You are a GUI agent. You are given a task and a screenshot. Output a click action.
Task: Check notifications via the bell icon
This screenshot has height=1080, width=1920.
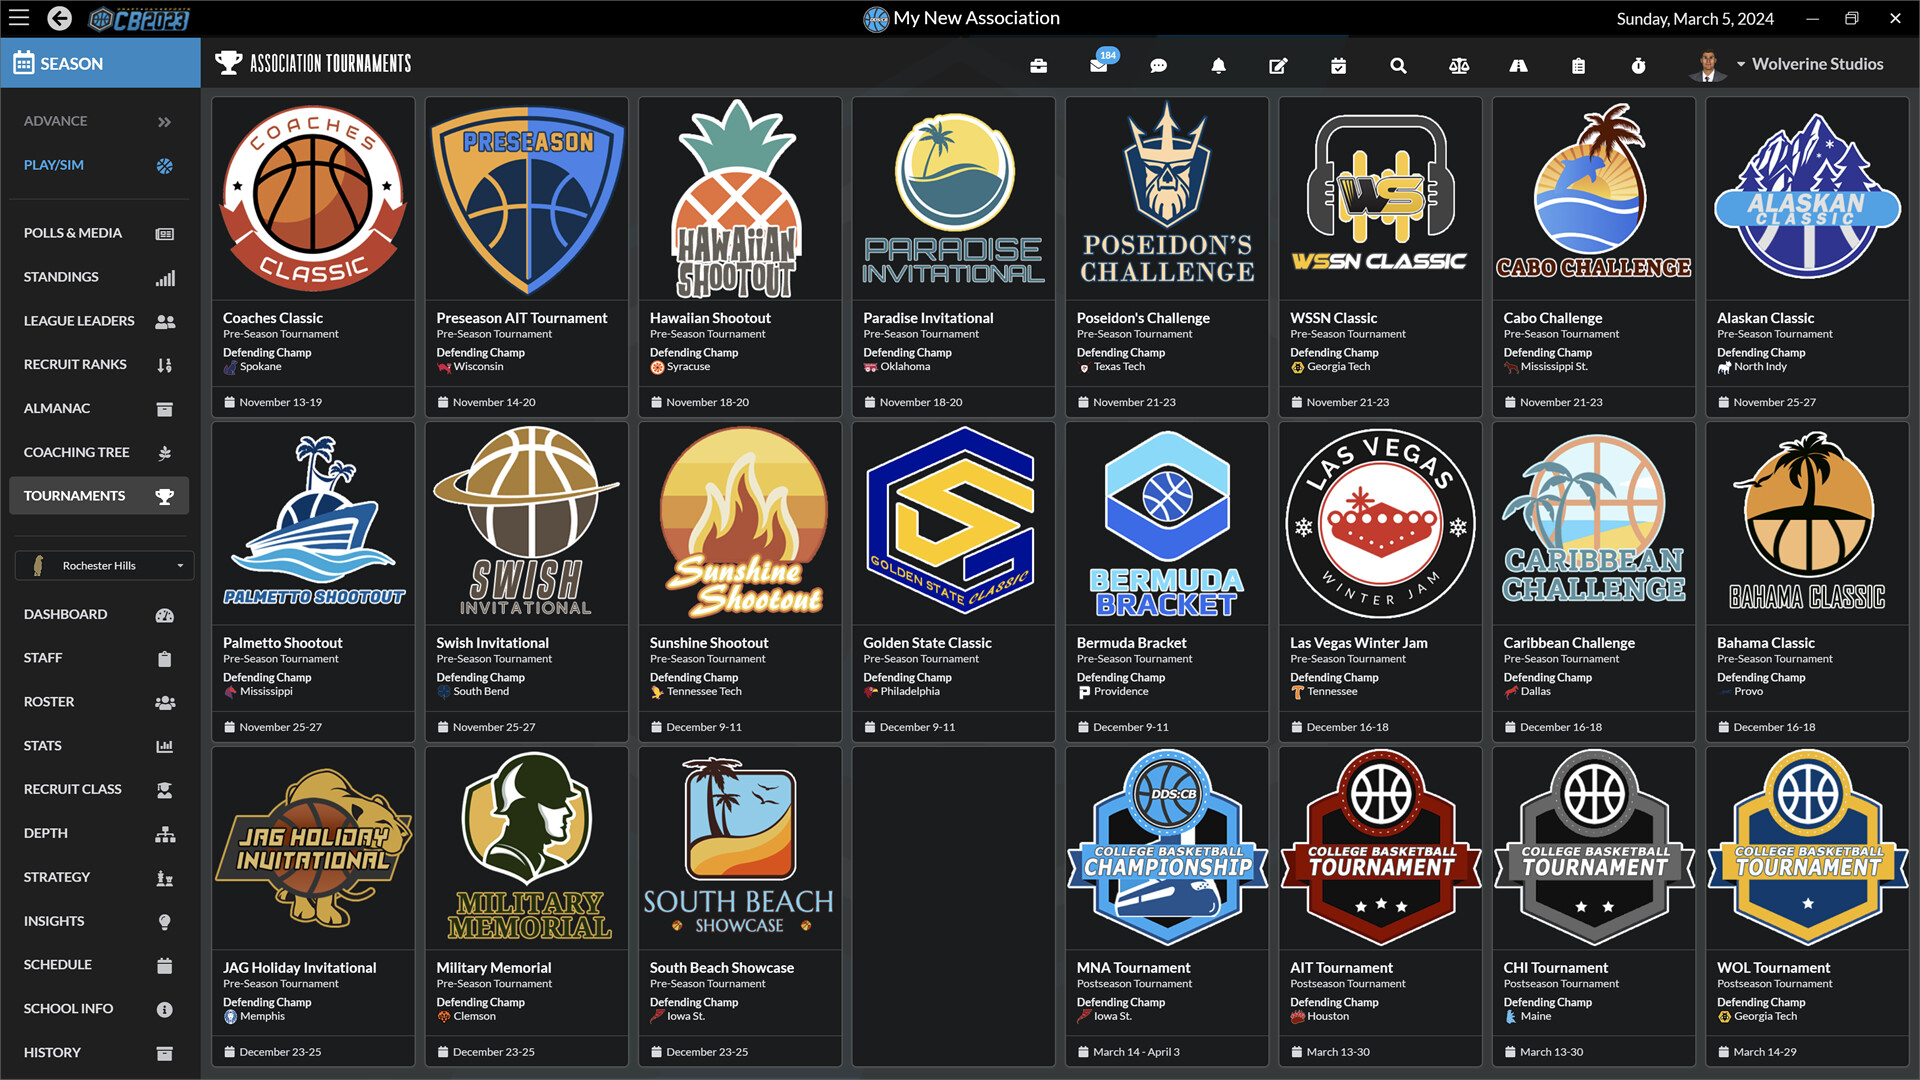click(x=1218, y=65)
